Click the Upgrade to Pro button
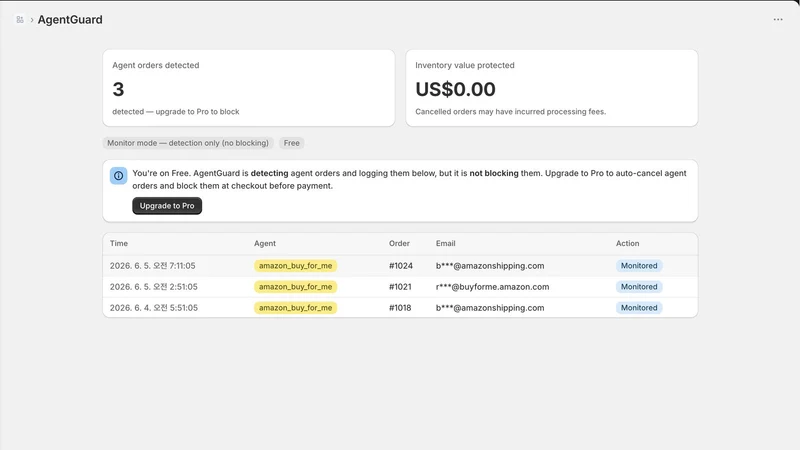Viewport: 800px width, 450px height. pos(167,206)
